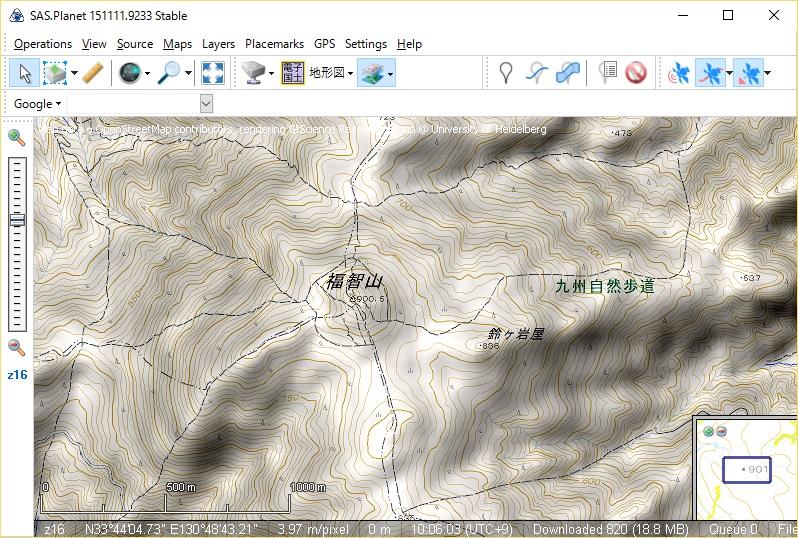Add a new placemark pin
The image size is (798, 538).
pyautogui.click(x=505, y=73)
